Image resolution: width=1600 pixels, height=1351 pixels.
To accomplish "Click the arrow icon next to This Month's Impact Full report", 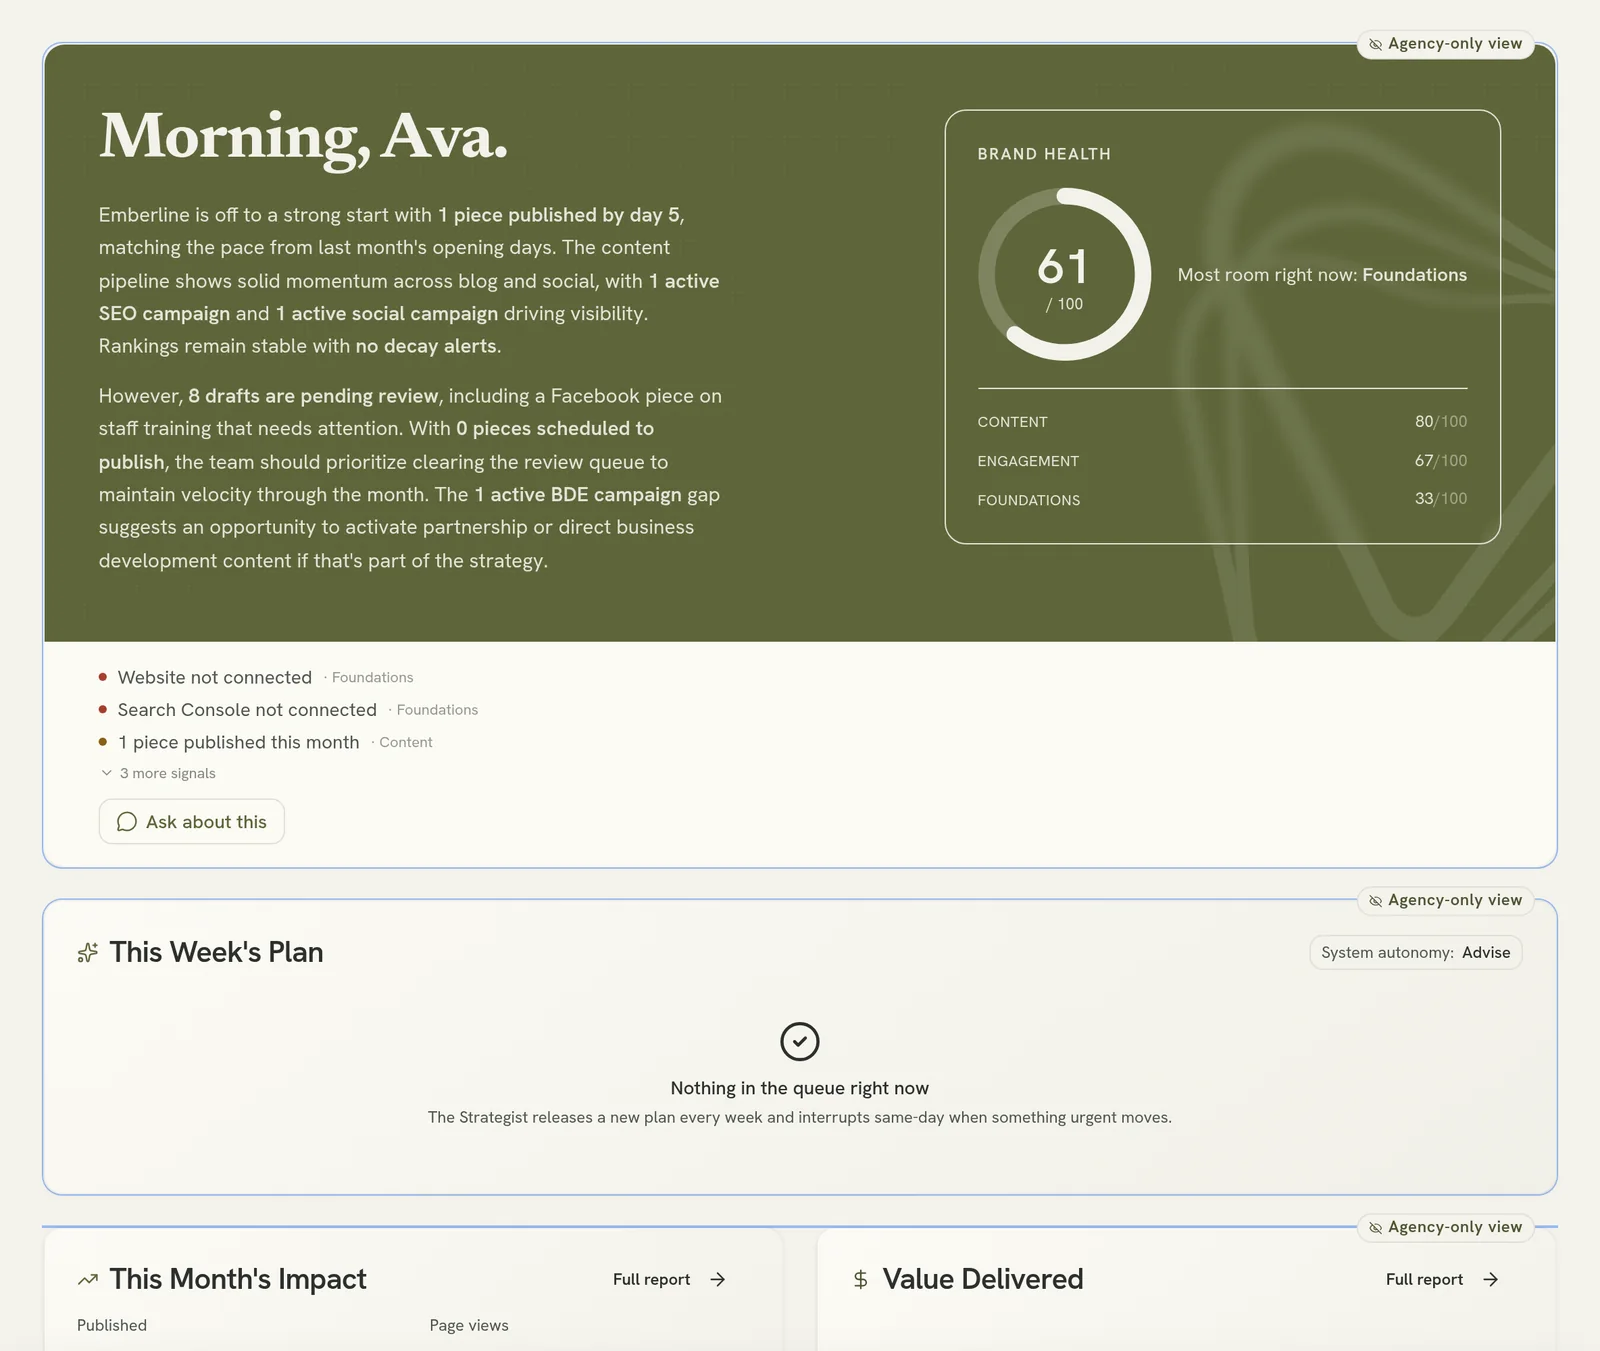I will tap(718, 1280).
